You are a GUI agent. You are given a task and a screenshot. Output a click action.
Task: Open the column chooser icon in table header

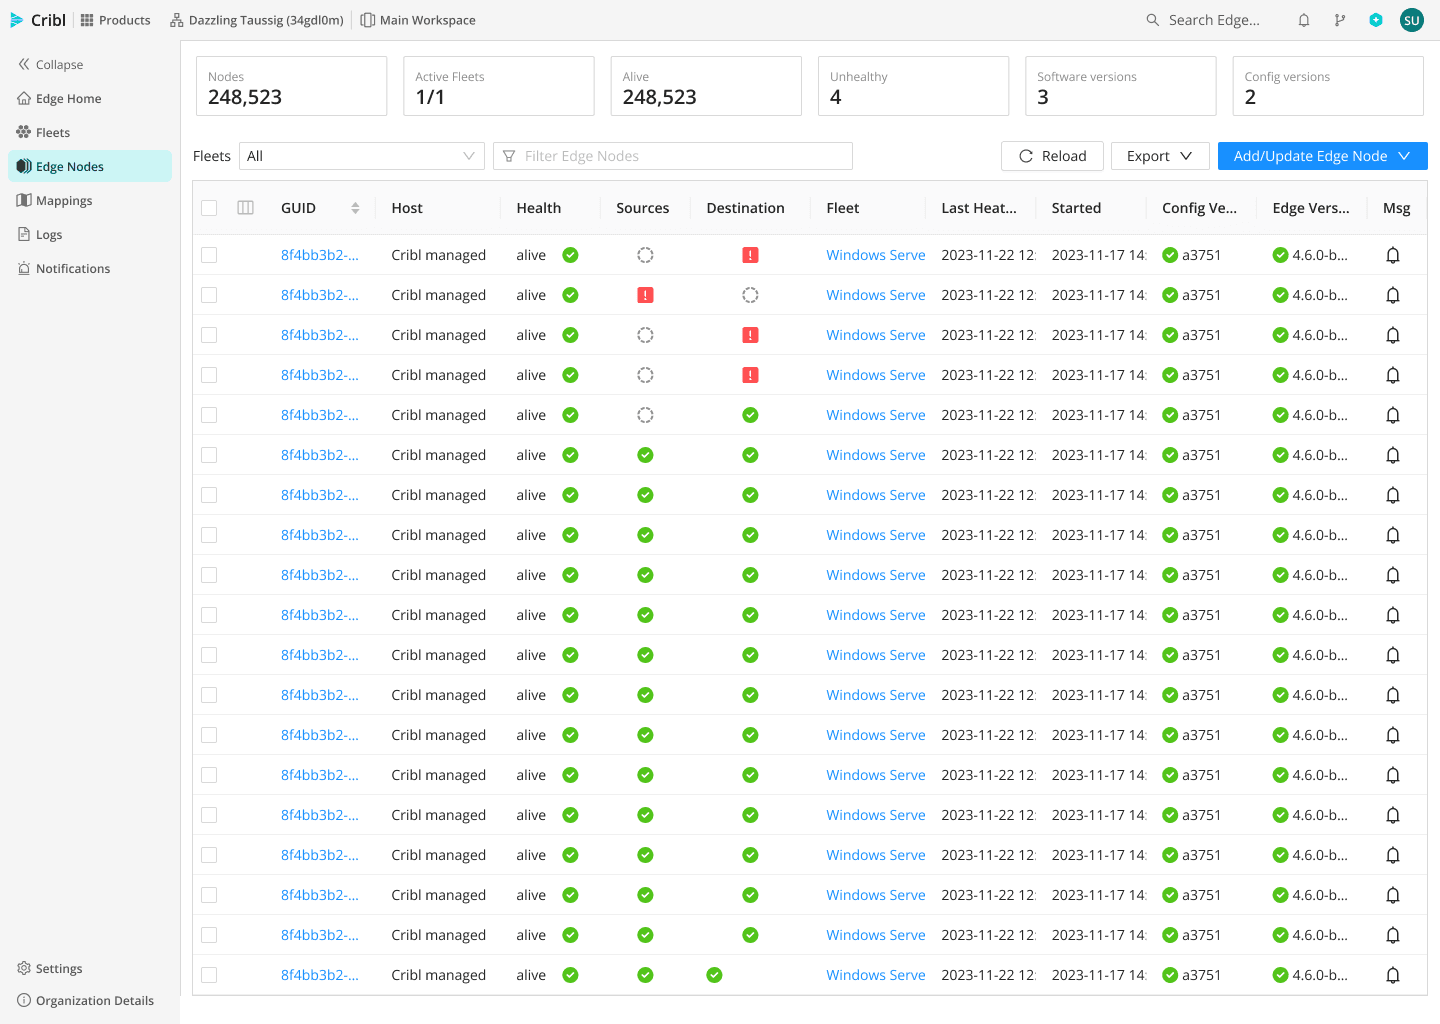[245, 208]
